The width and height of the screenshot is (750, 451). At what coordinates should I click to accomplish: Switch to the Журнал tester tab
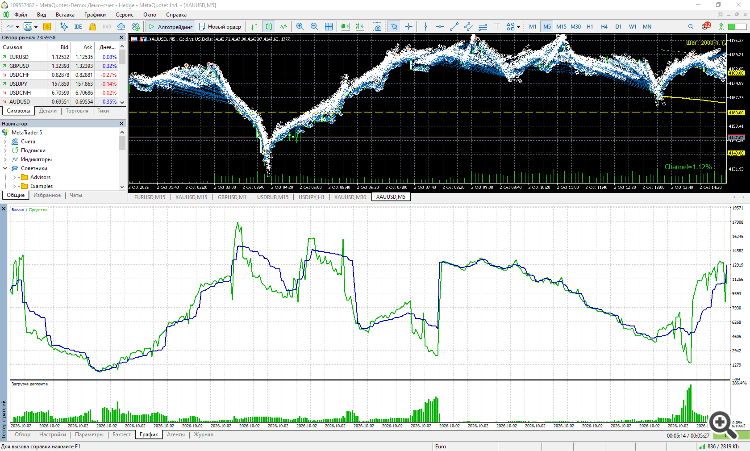coord(203,435)
